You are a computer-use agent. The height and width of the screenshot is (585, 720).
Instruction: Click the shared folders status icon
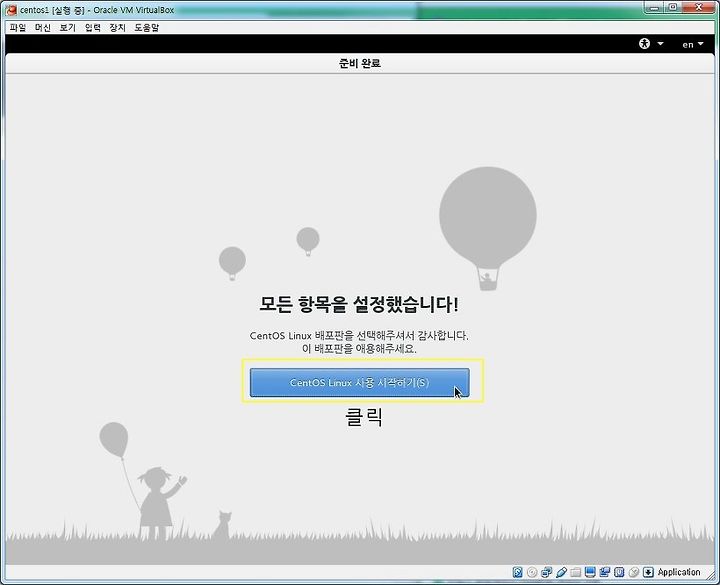coord(575,573)
